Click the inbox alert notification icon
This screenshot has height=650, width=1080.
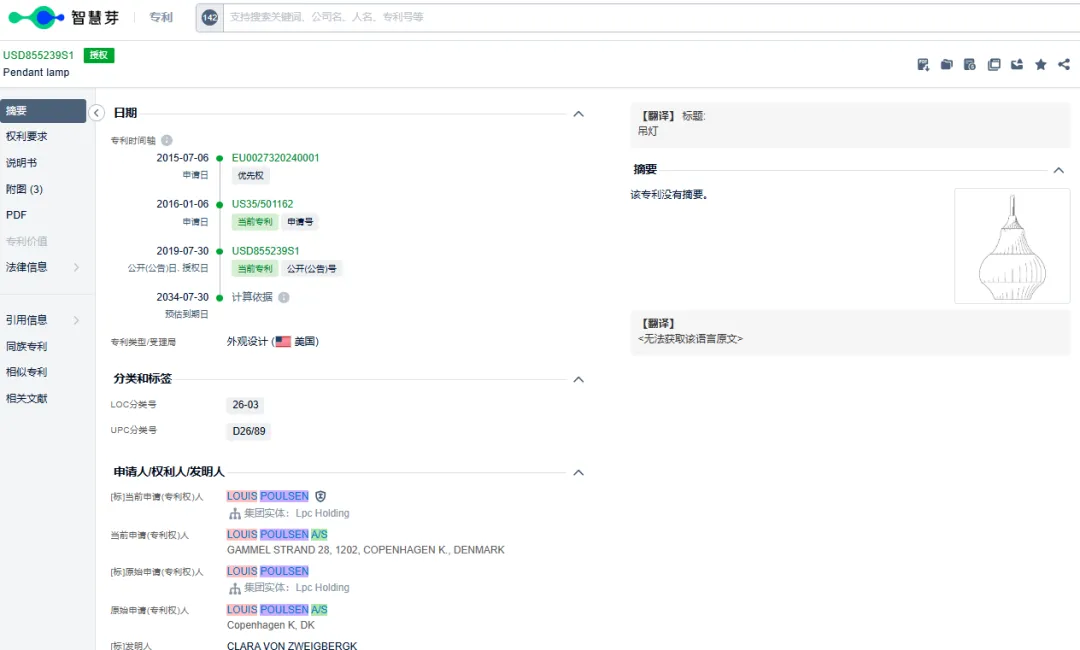(1017, 65)
